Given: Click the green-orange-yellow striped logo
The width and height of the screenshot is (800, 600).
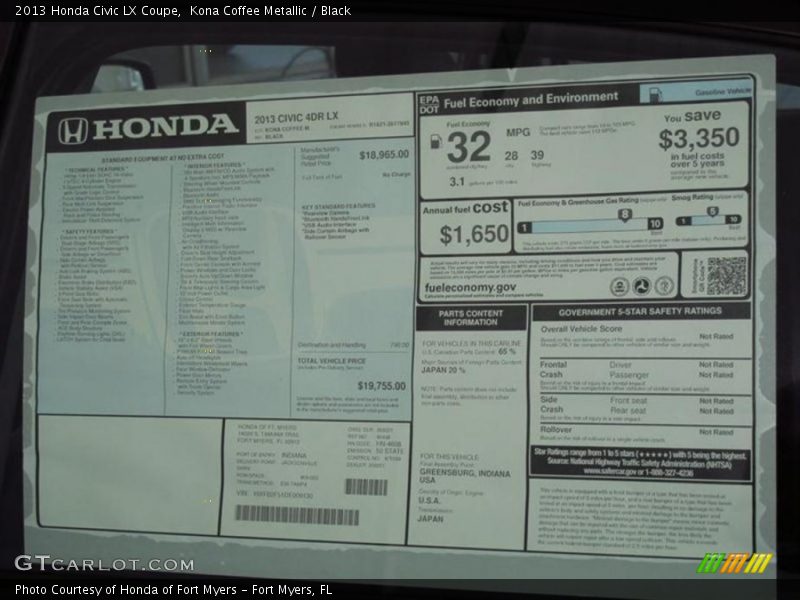Looking at the screenshot, I should point(734,563).
